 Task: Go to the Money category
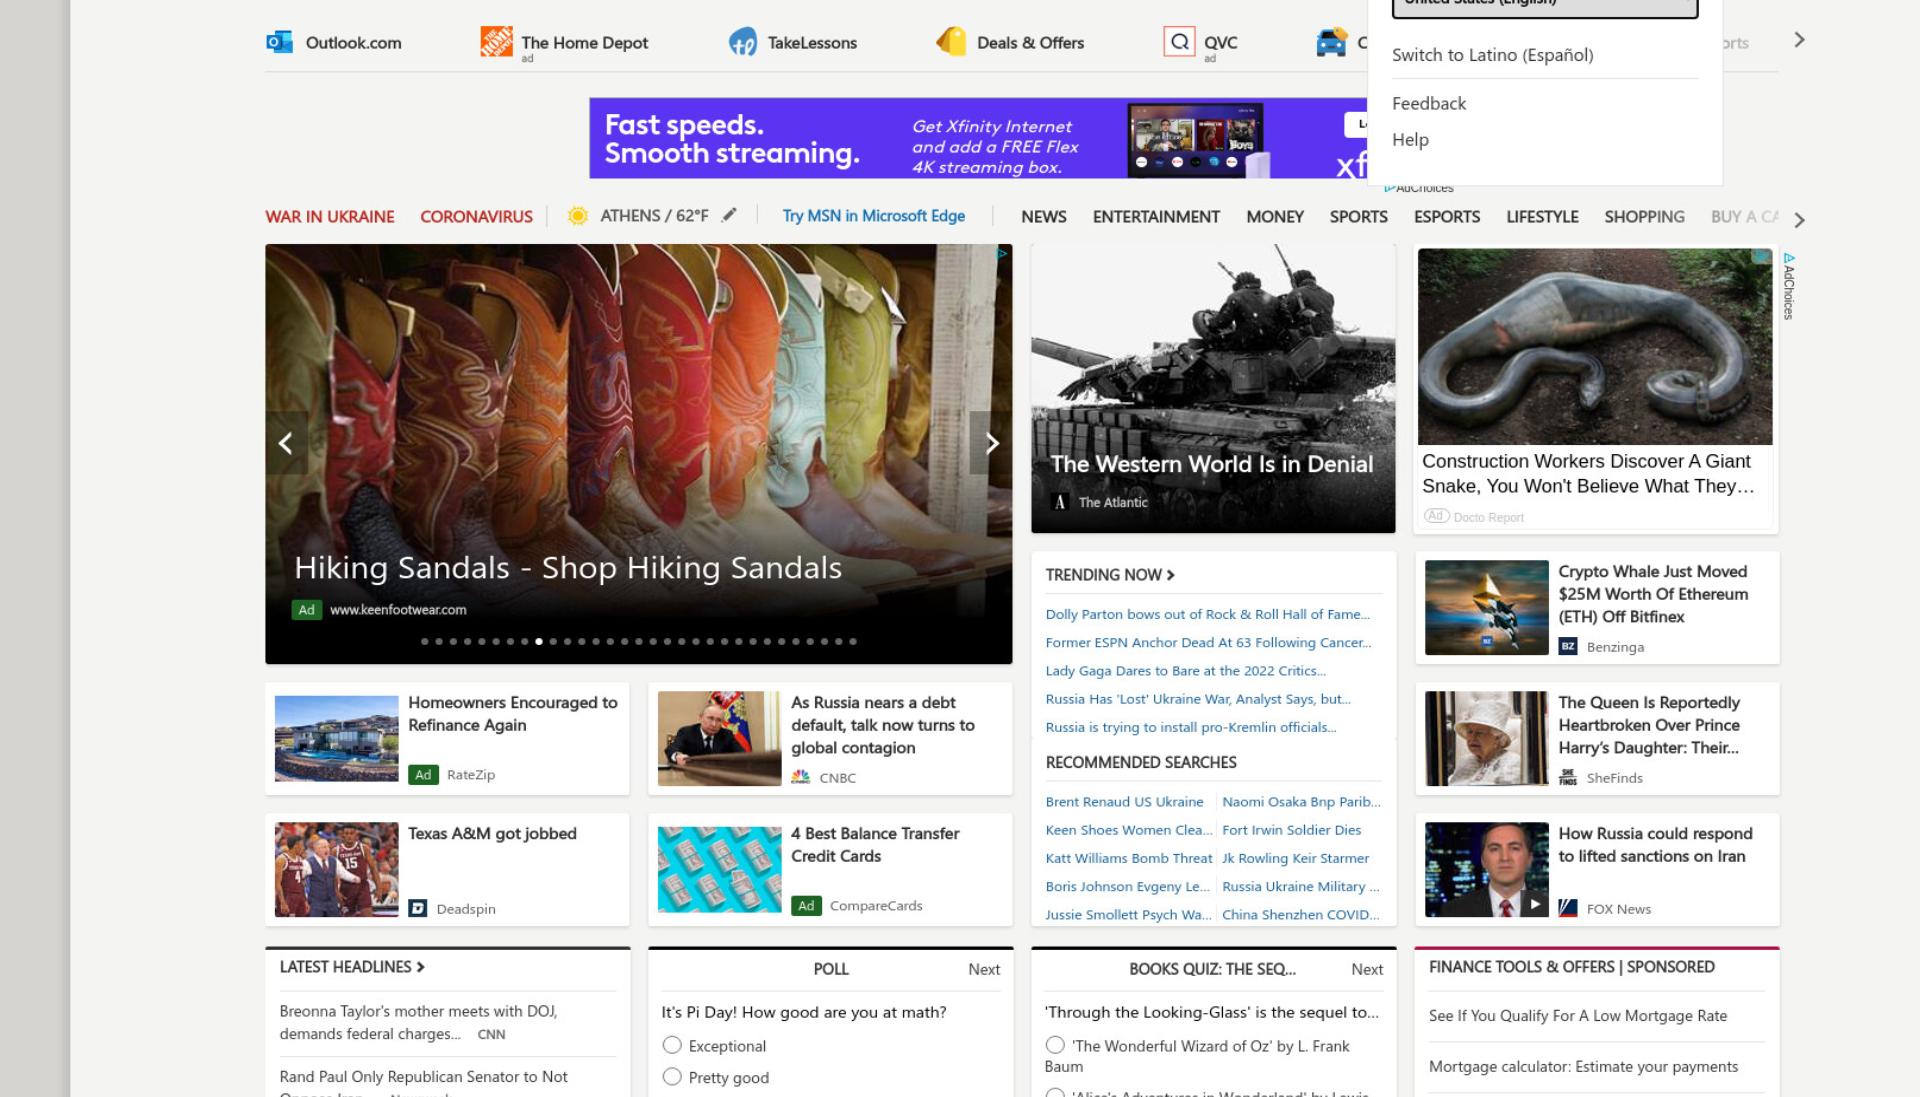pyautogui.click(x=1275, y=217)
